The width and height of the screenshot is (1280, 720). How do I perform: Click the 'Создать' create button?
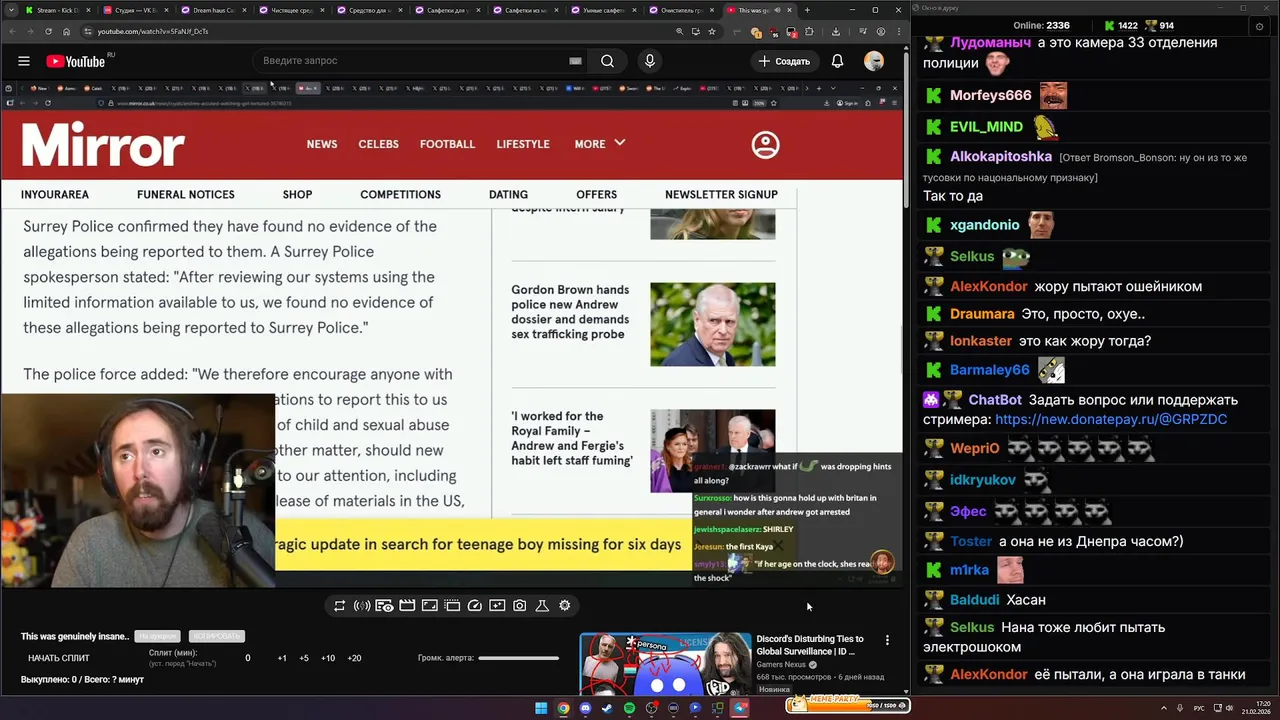(784, 61)
